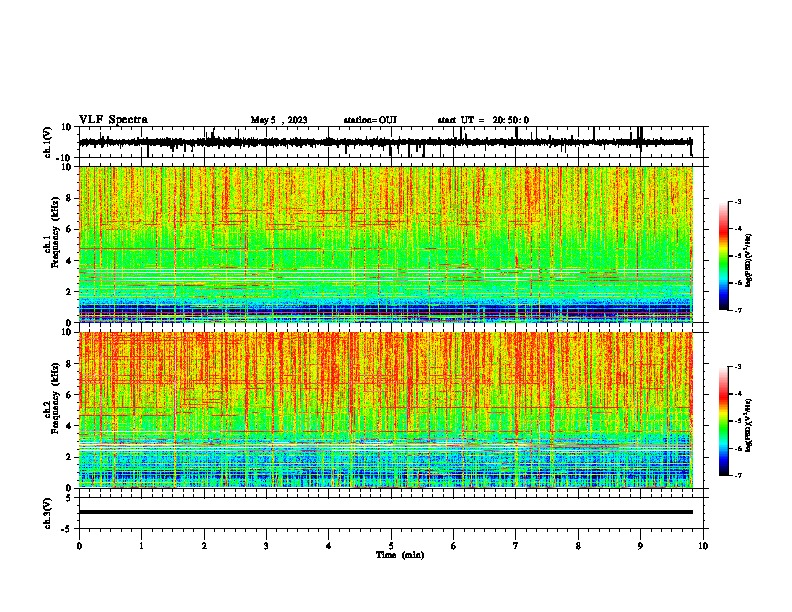Click the "station=OUI" header label

(x=370, y=120)
